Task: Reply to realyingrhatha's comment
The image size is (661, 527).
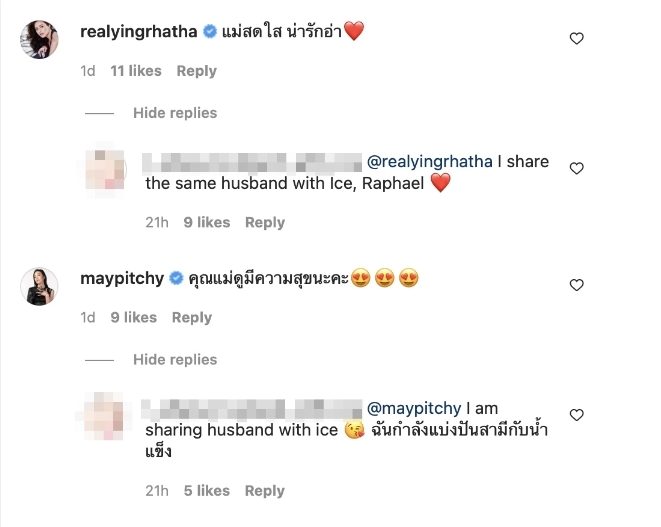Action: 196,71
